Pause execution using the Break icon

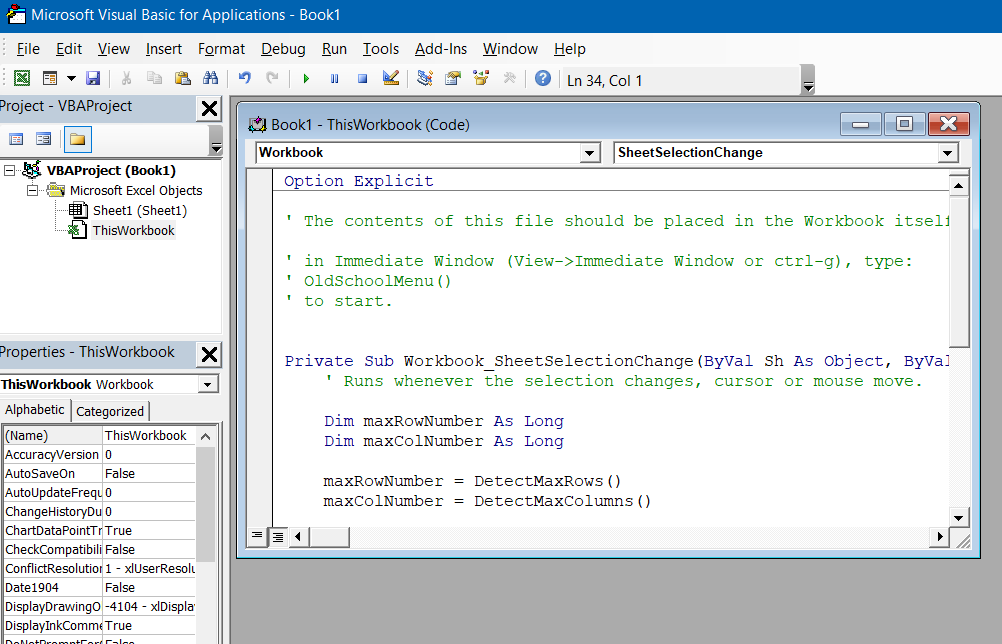coord(335,78)
